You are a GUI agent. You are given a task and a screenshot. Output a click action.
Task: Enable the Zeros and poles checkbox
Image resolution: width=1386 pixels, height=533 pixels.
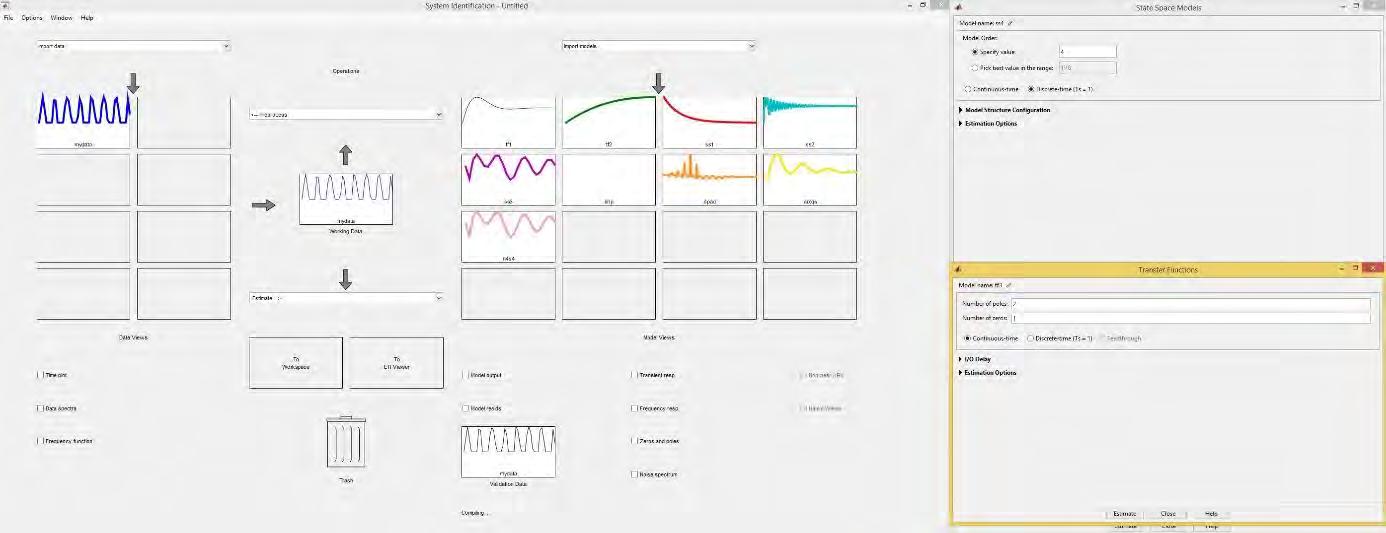(634, 441)
